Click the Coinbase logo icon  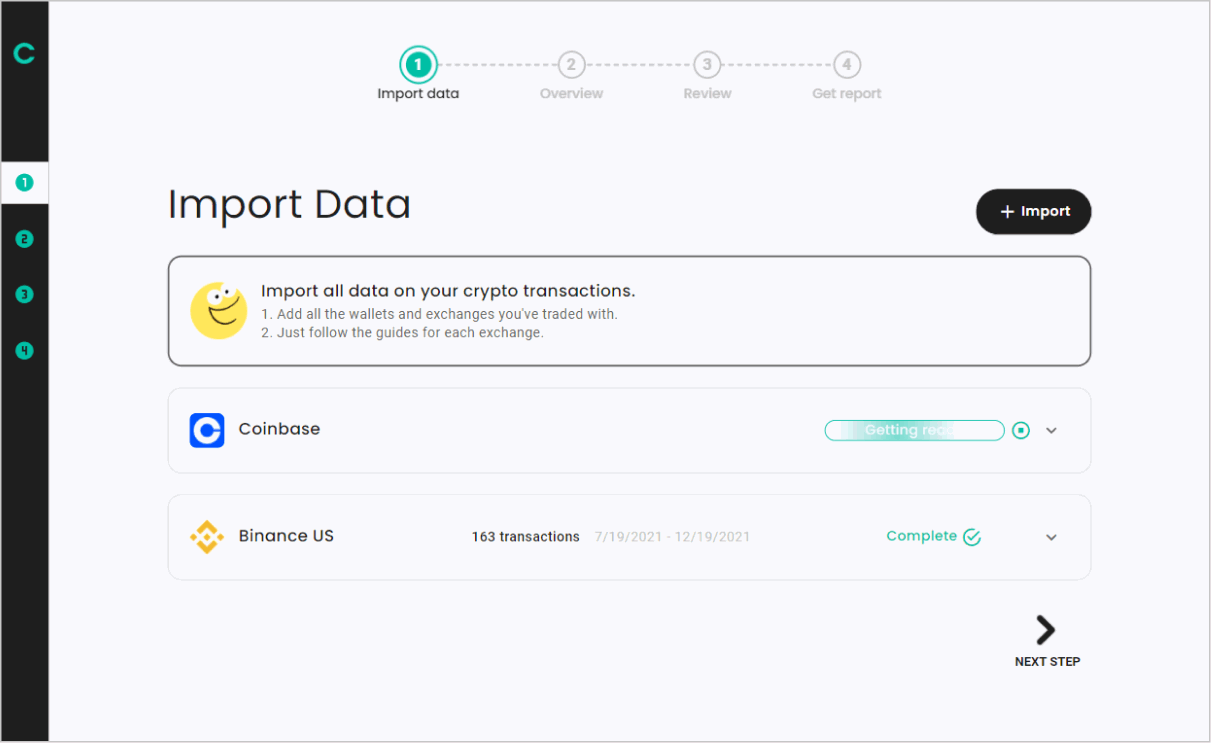(207, 430)
